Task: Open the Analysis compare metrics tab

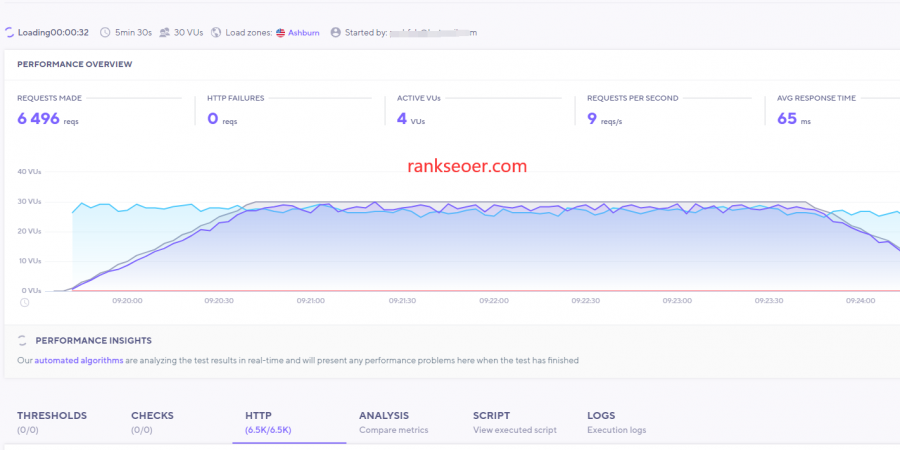Action: pyautogui.click(x=394, y=422)
